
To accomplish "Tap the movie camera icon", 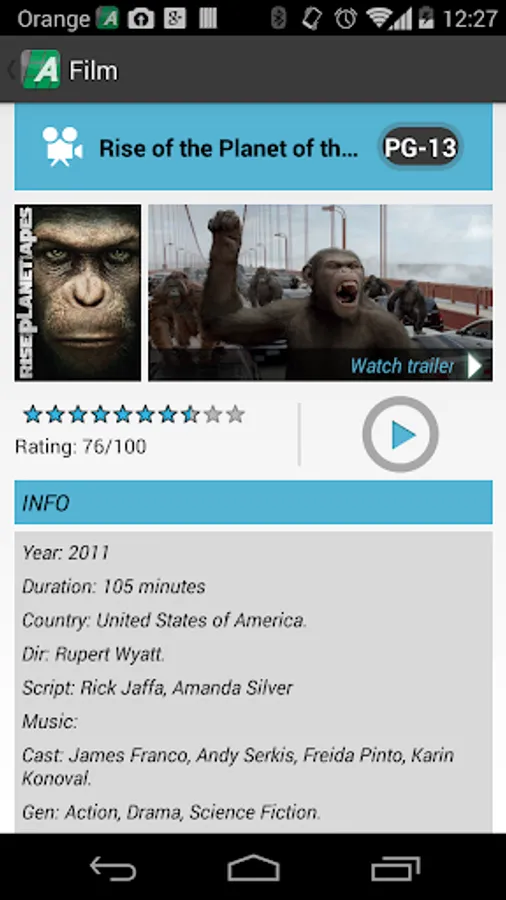I will (x=62, y=147).
